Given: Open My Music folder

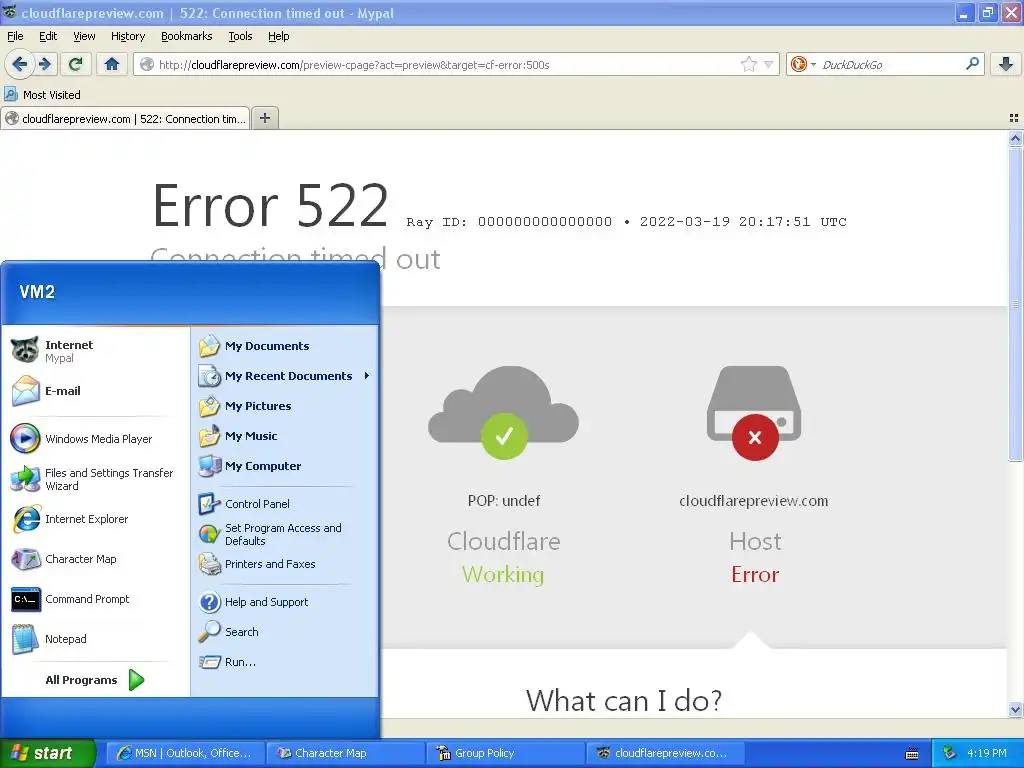Looking at the screenshot, I should click(x=285, y=436).
